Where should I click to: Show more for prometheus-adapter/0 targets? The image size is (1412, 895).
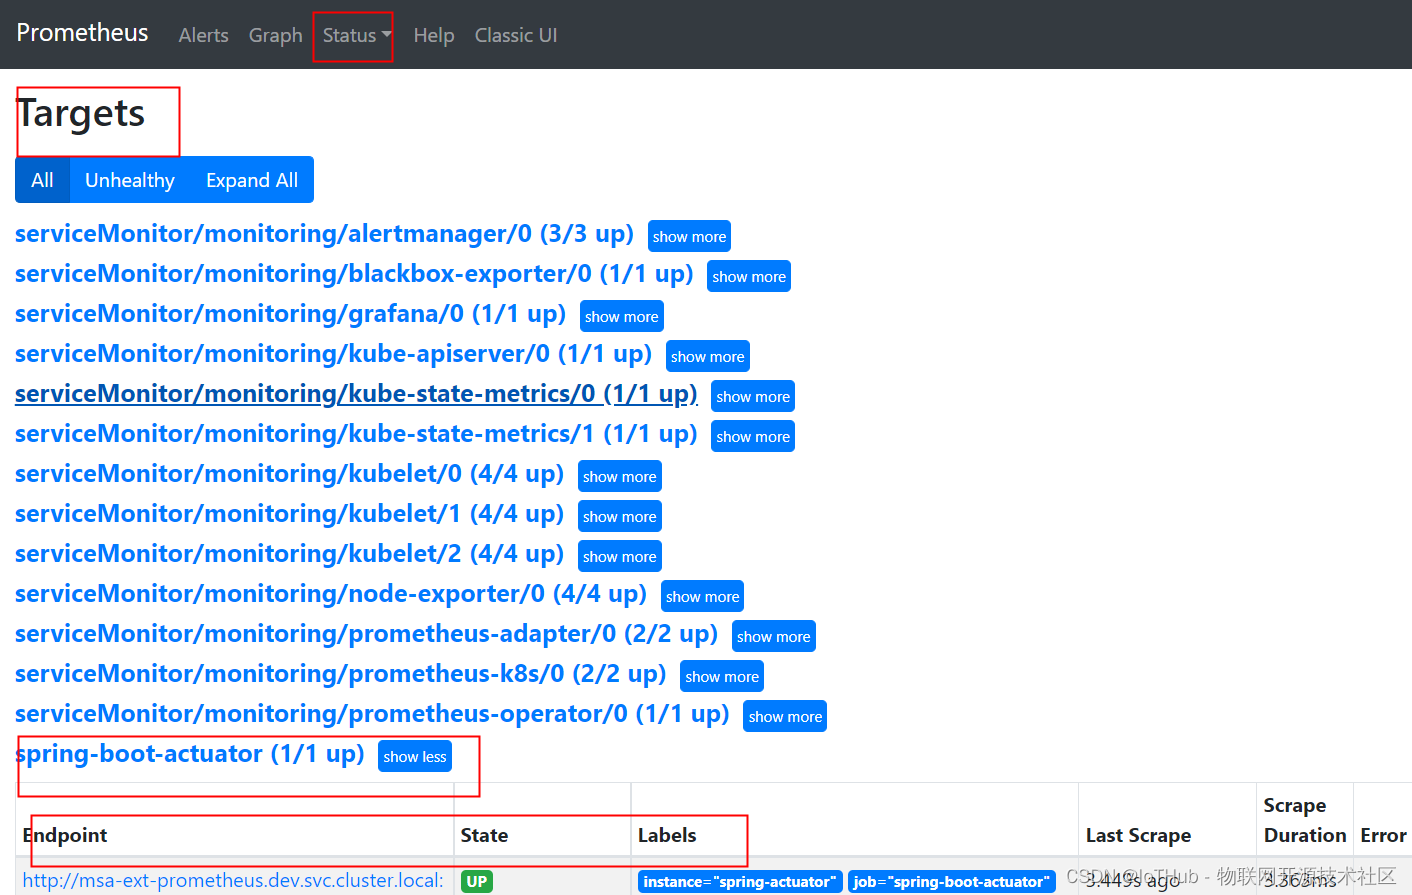(774, 636)
